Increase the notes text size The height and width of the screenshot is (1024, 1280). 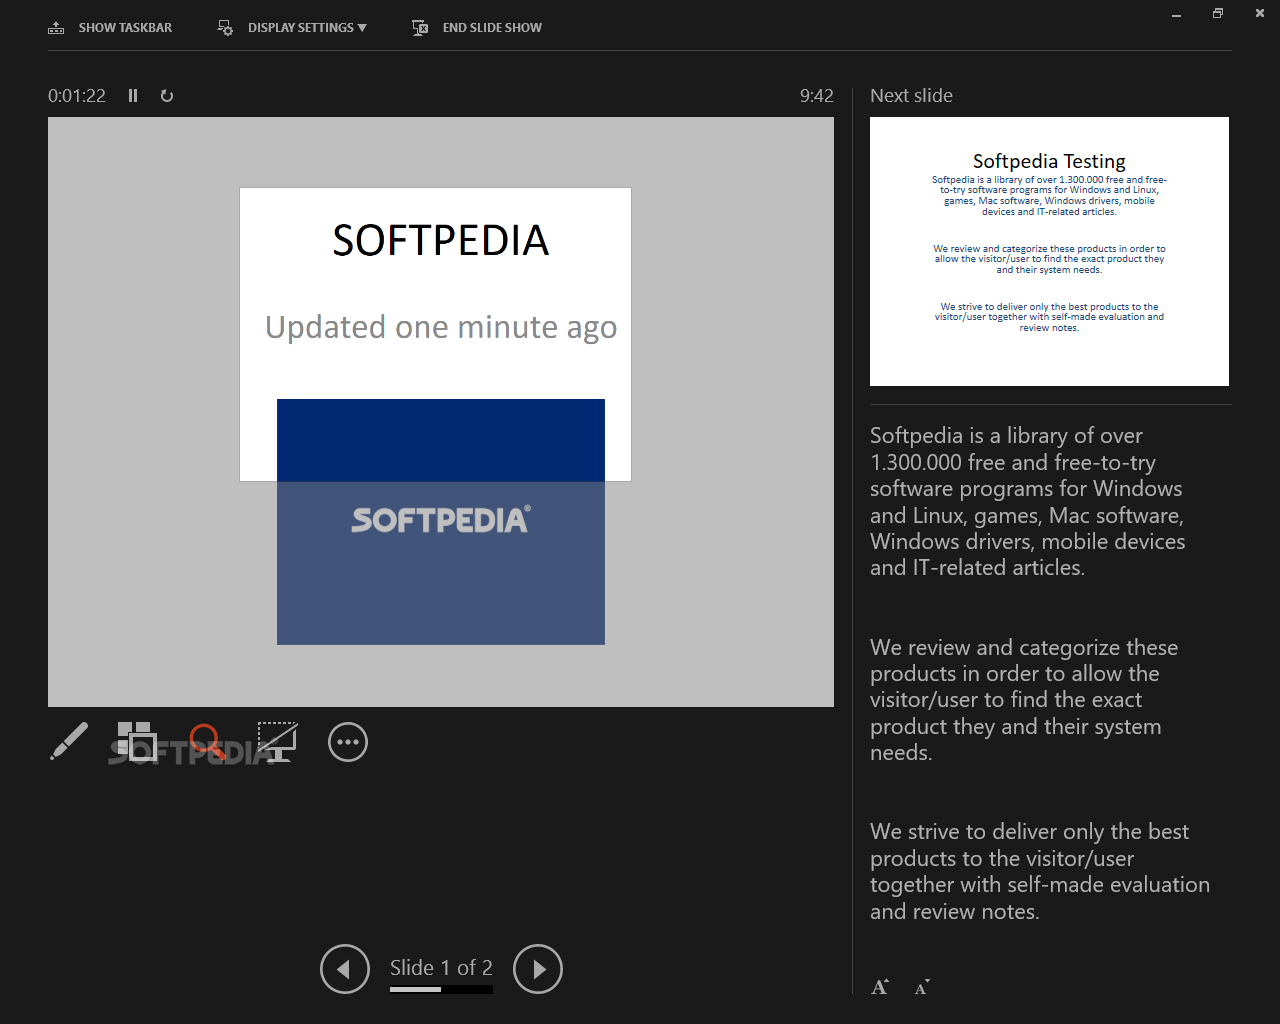tap(880, 987)
